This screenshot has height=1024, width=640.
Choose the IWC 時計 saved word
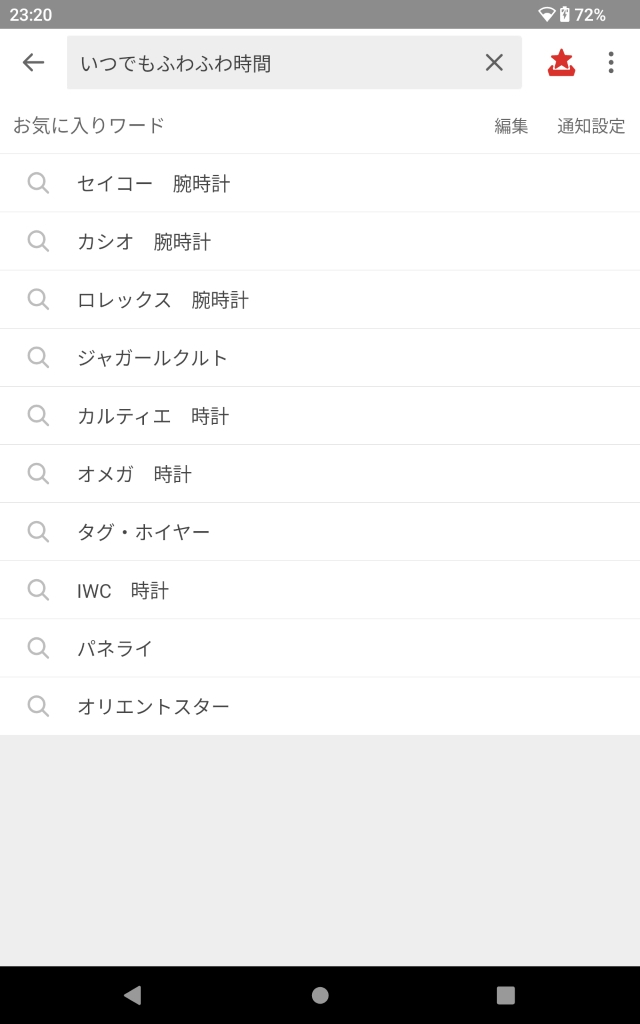click(x=123, y=591)
